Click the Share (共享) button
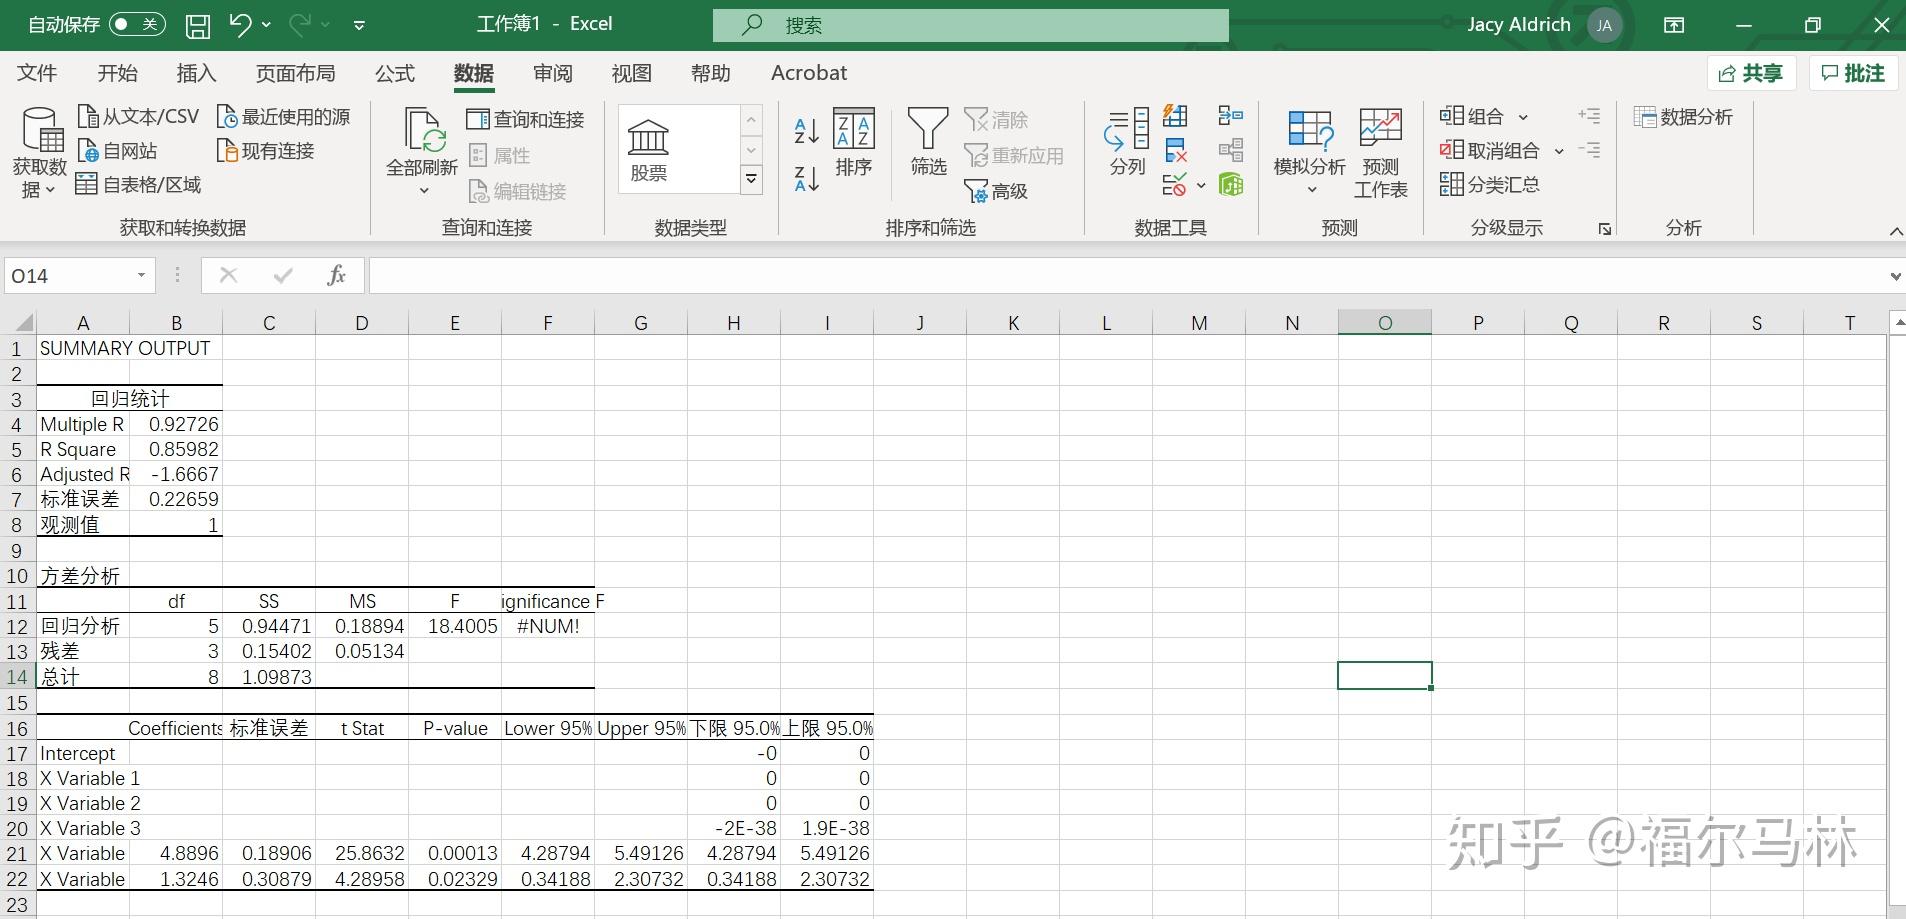 [1751, 73]
